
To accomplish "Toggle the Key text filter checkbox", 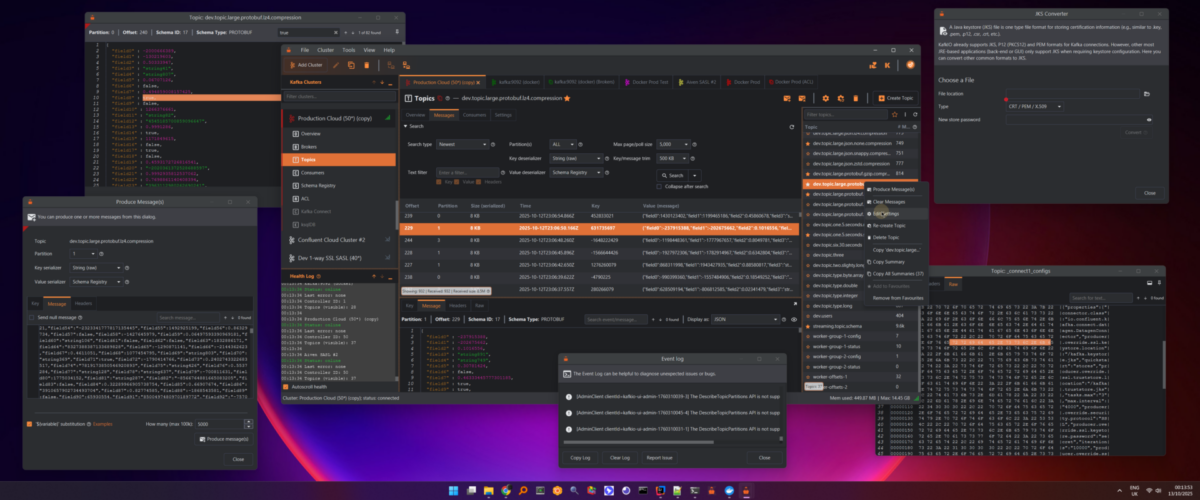I will (x=439, y=182).
